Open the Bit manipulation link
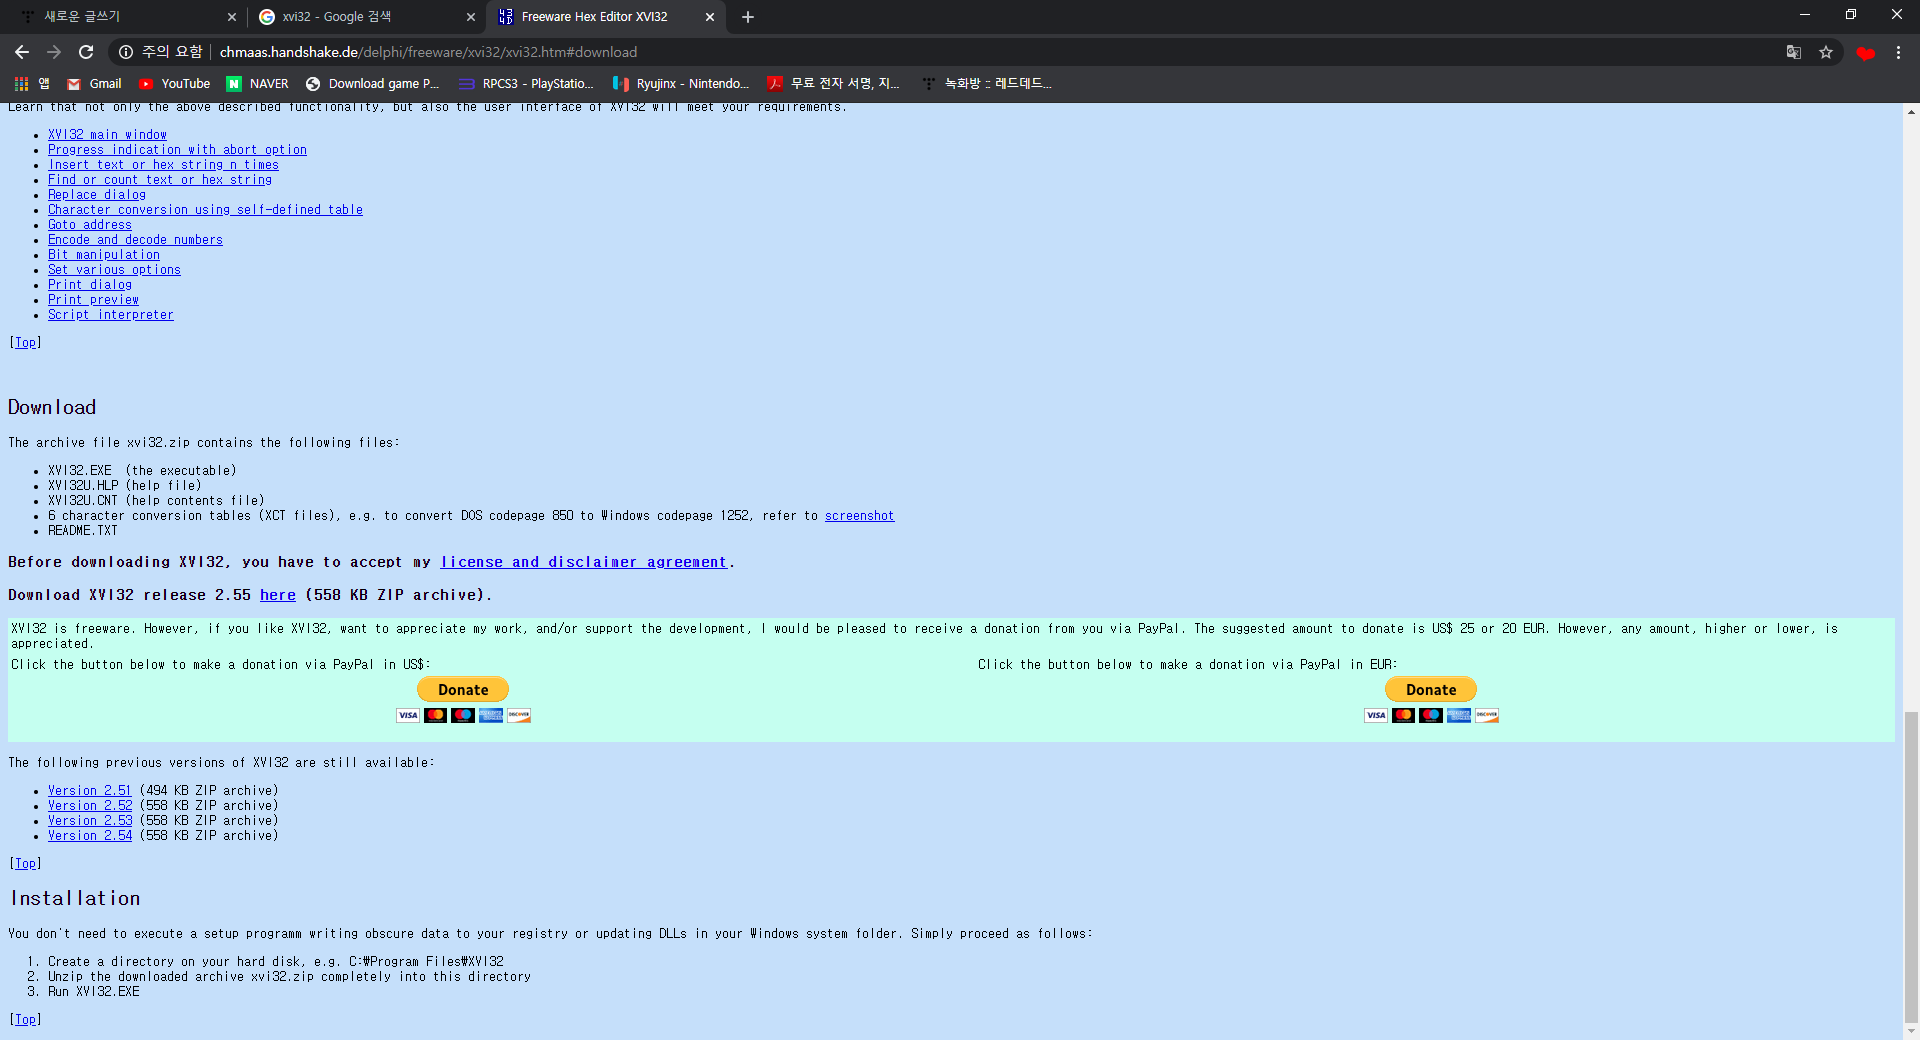The height and width of the screenshot is (1040, 1920). [104, 255]
